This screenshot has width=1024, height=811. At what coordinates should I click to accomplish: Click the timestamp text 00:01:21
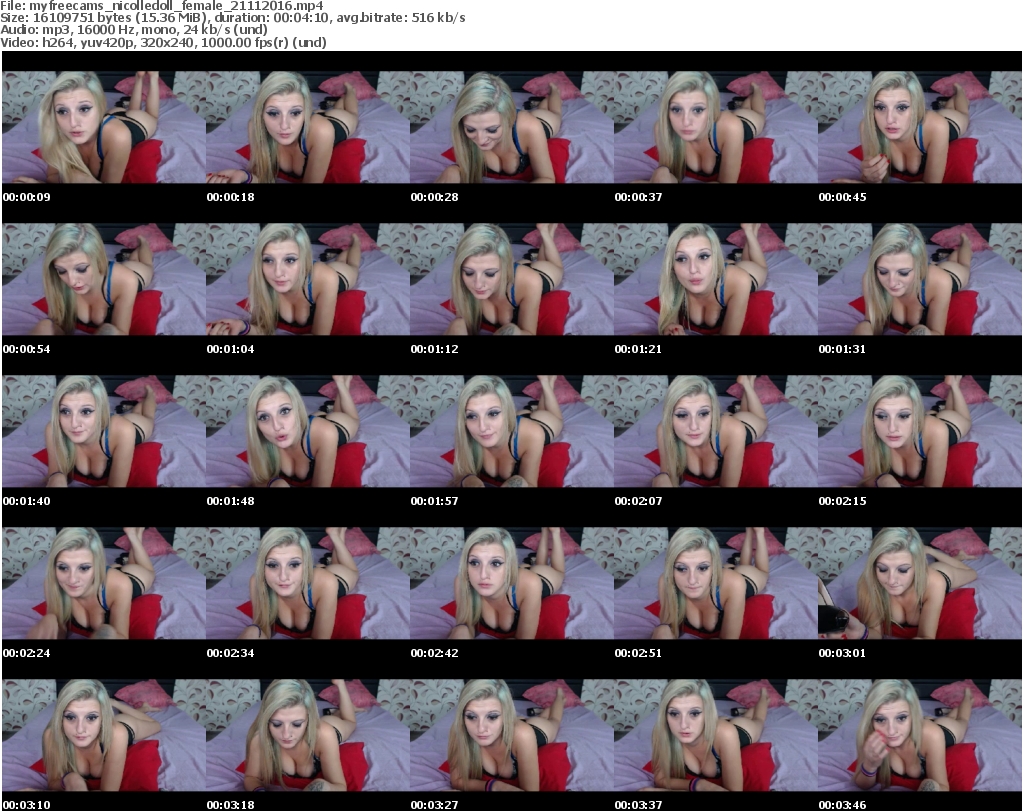click(638, 349)
